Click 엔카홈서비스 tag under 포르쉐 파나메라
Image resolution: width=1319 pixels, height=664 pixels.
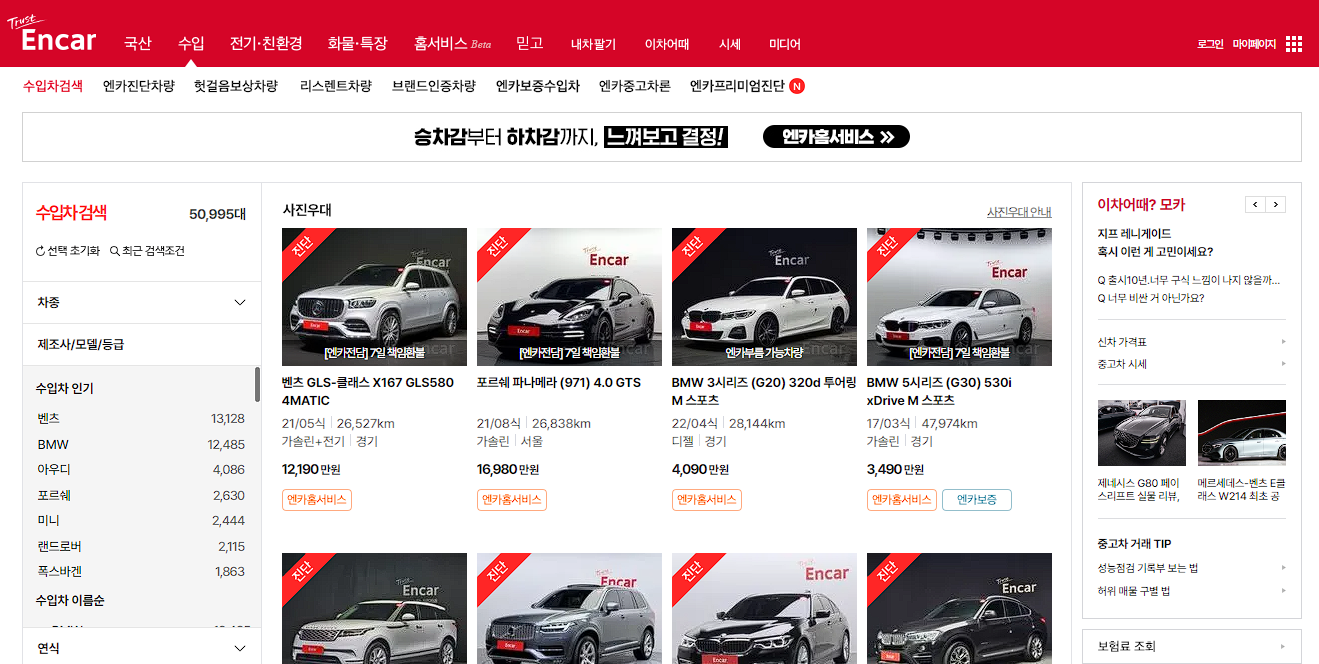click(512, 500)
